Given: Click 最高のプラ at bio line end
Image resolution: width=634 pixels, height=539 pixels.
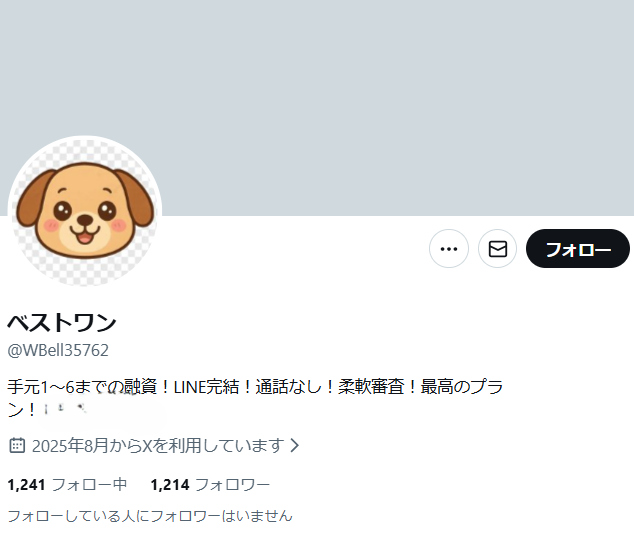Looking at the screenshot, I should [462, 387].
